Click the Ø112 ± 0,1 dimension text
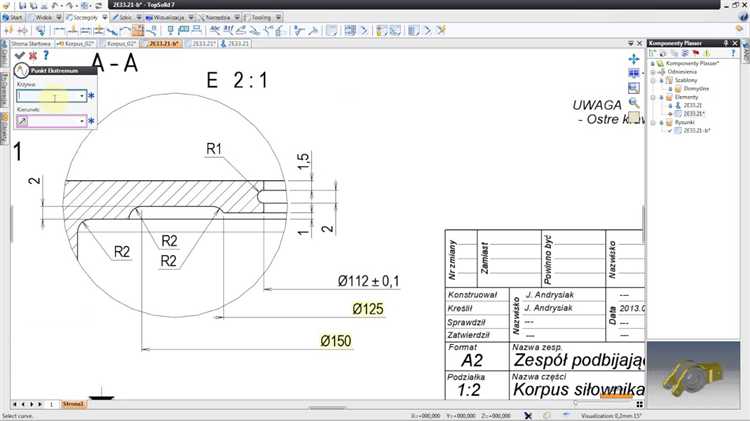The height and width of the screenshot is (421, 750). tap(368, 281)
